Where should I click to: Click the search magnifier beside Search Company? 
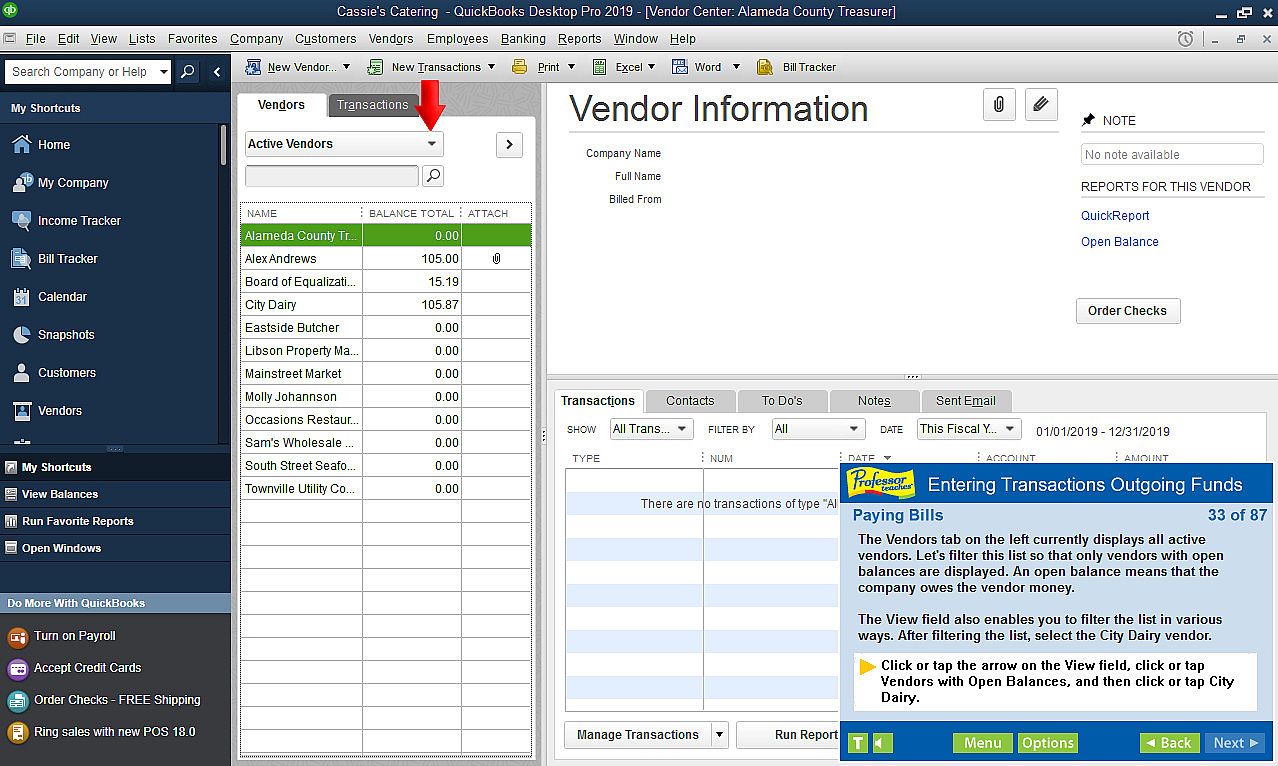(188, 72)
